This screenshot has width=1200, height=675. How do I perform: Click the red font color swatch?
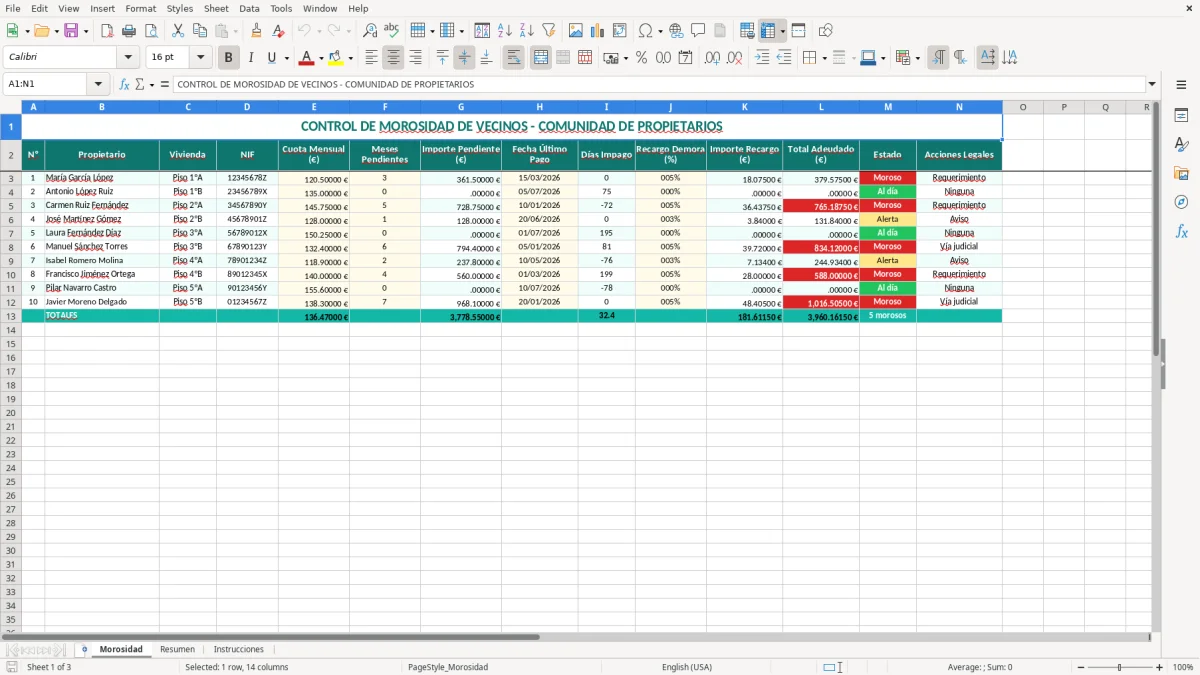[x=306, y=58]
